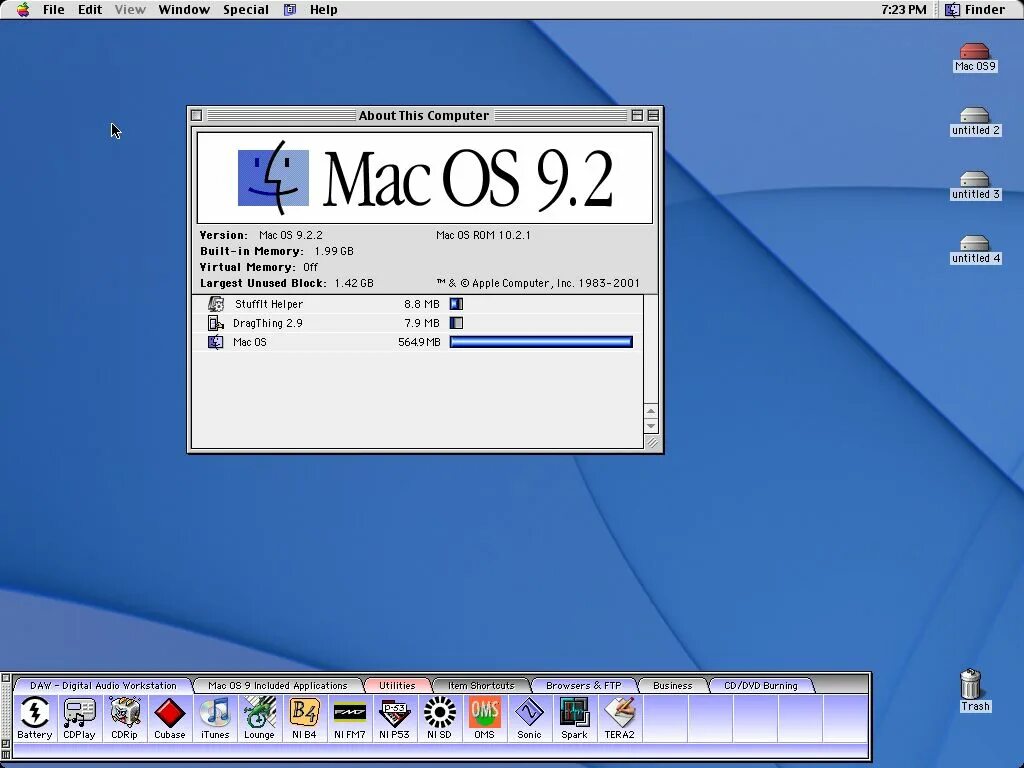Open the NI B4 organ icon
1024x768 pixels.
tap(304, 717)
